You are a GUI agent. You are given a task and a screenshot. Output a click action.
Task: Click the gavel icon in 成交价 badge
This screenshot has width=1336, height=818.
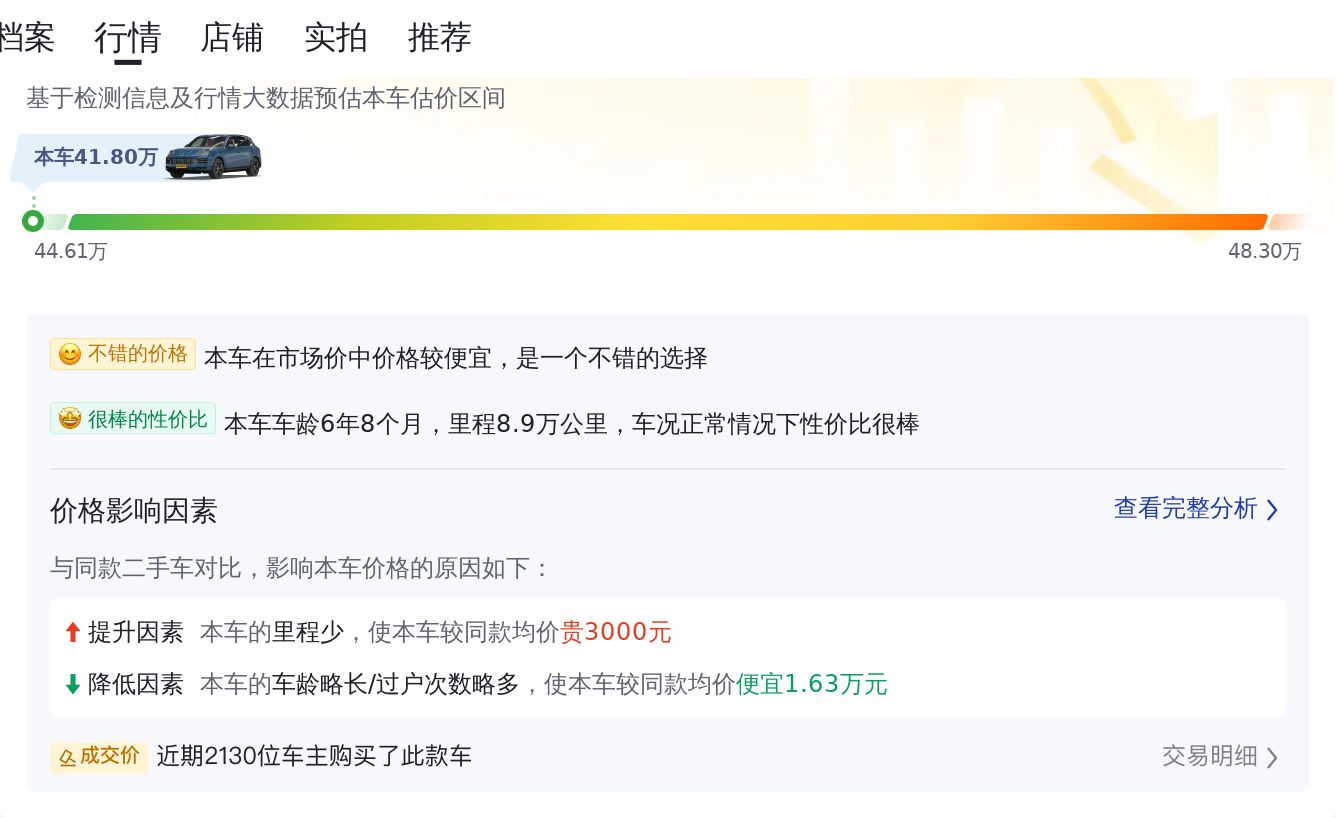[67, 757]
